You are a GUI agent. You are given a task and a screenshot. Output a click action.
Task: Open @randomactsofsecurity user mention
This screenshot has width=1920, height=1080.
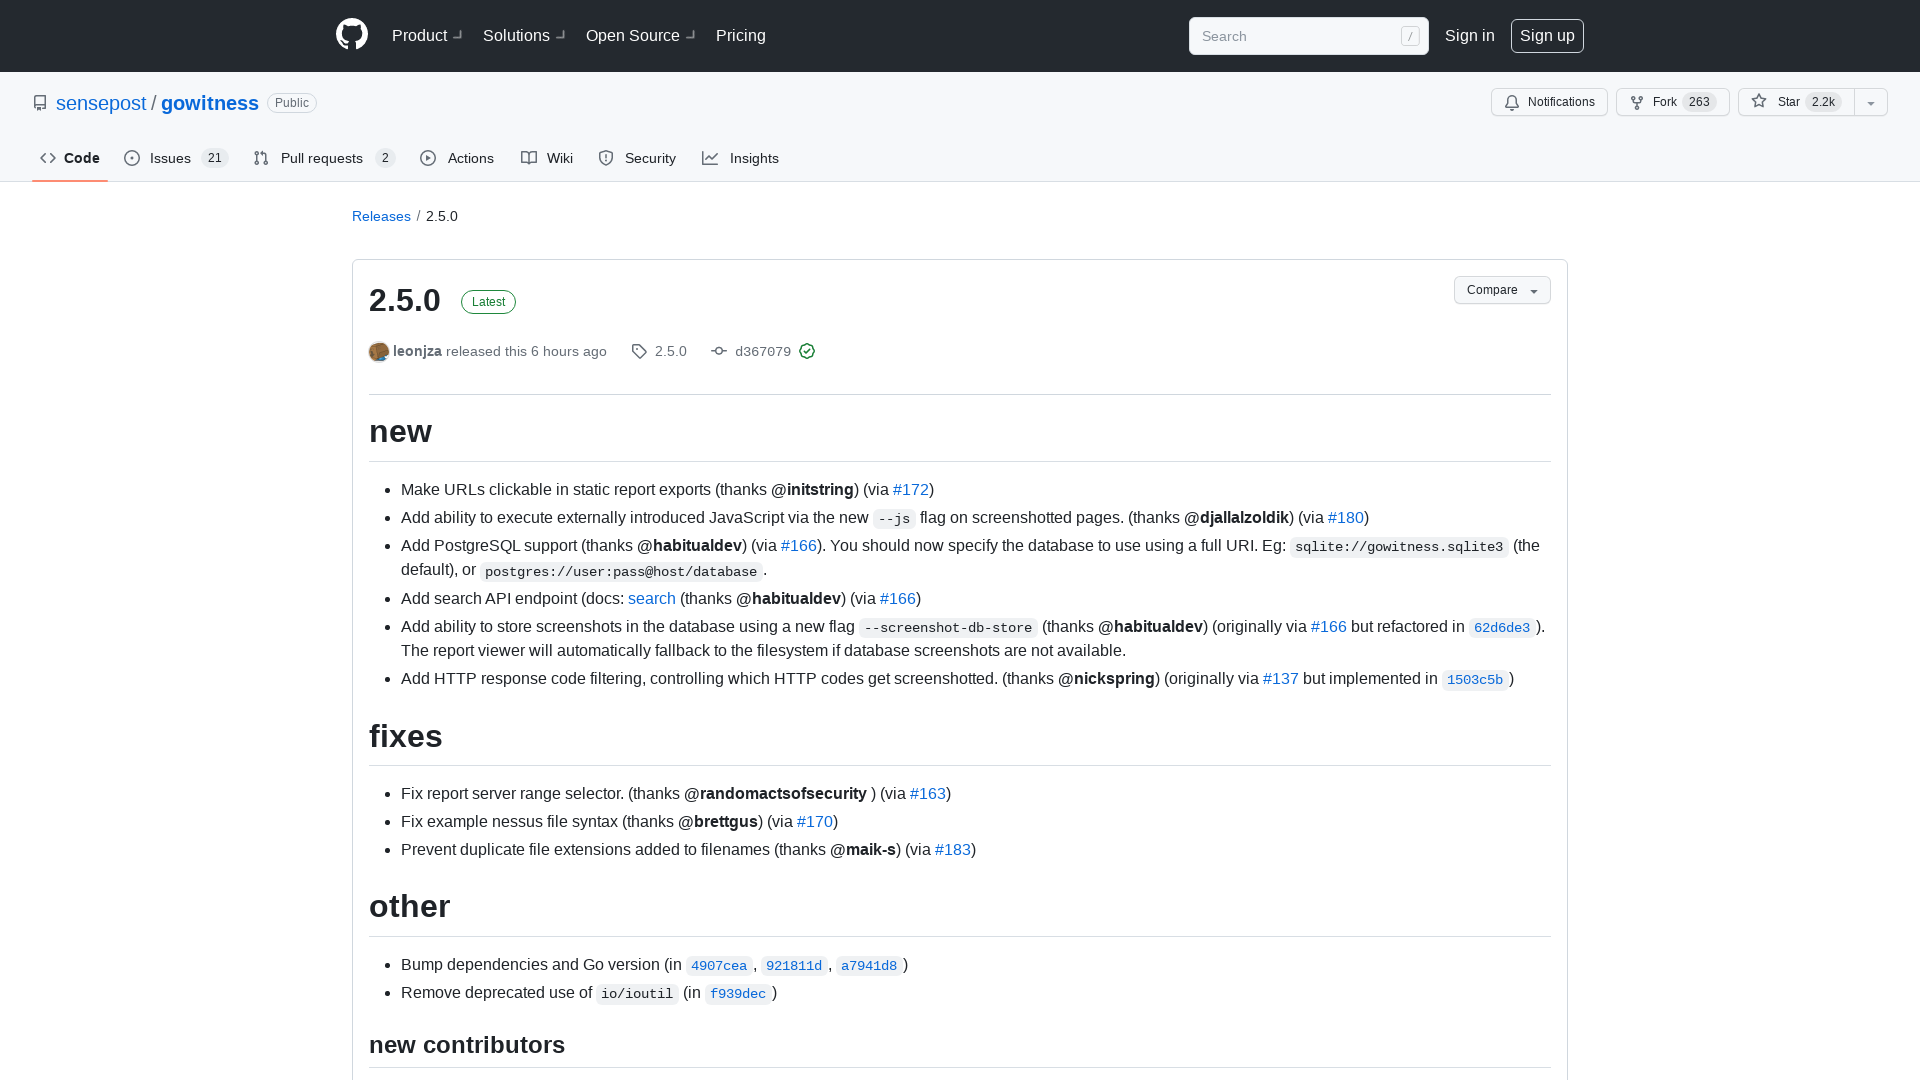(775, 793)
